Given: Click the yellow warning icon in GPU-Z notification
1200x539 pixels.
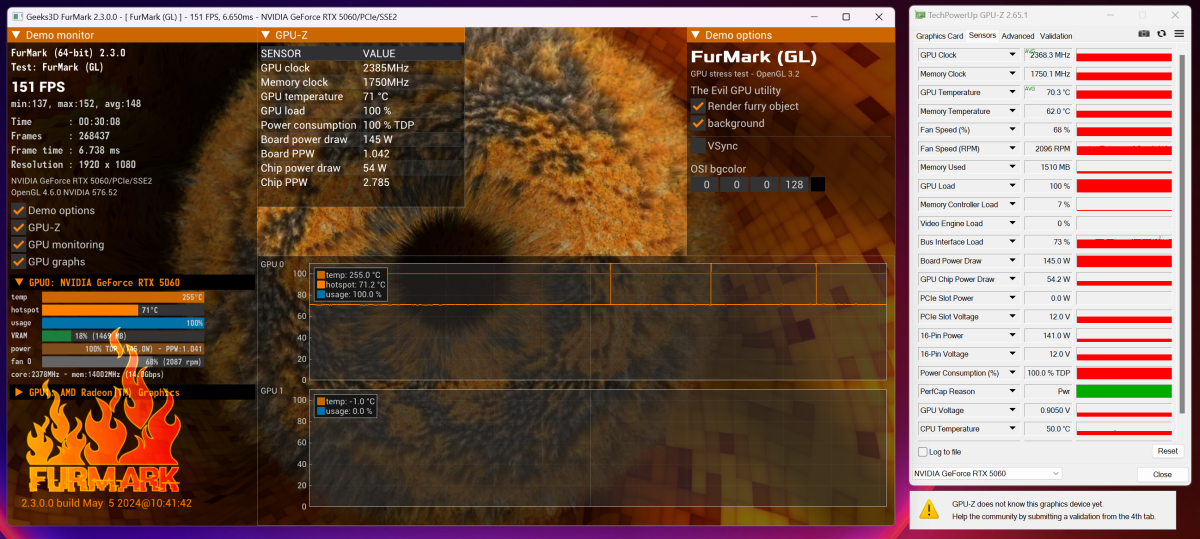Looking at the screenshot, I should 929,509.
